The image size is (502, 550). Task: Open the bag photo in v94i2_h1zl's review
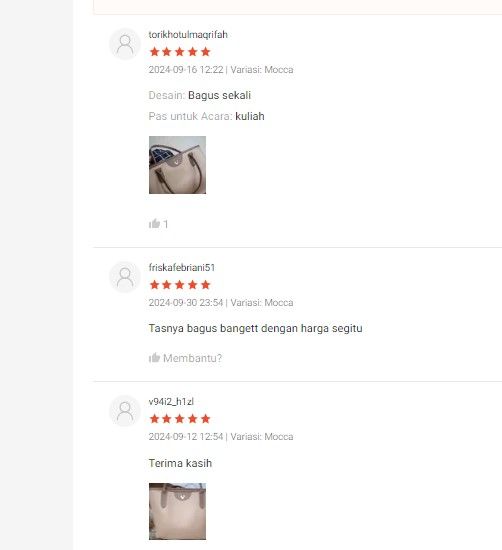(x=178, y=511)
